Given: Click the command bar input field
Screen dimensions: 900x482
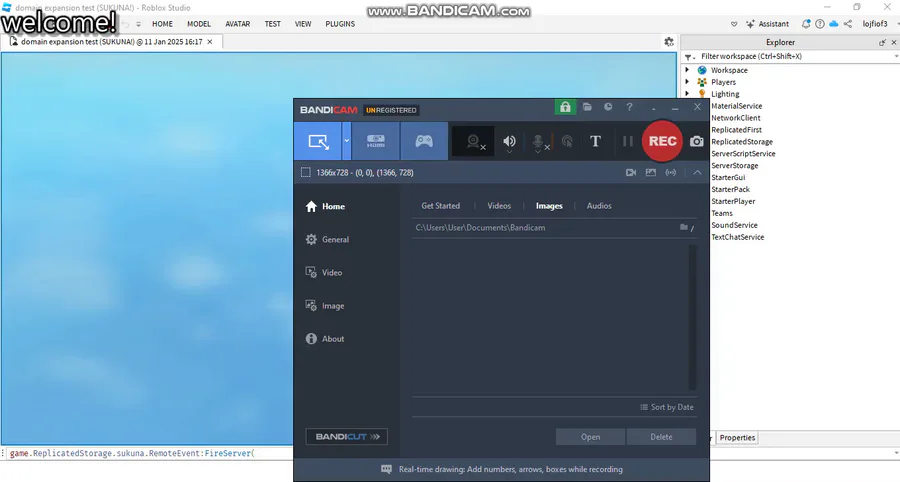Looking at the screenshot, I should [x=150, y=453].
